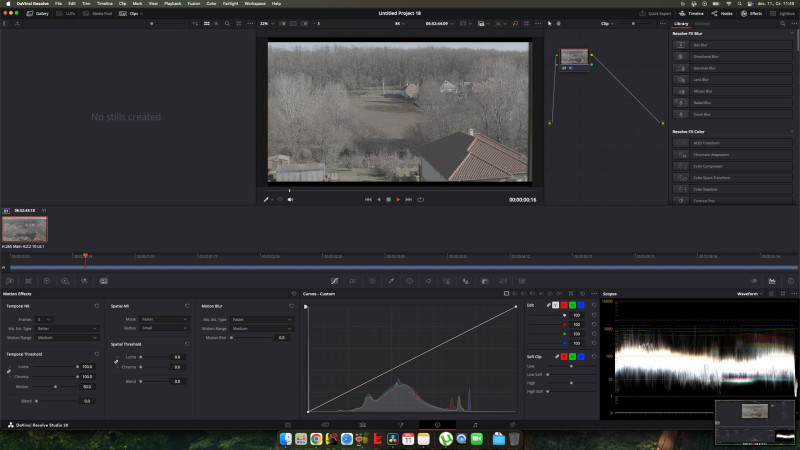Open the Color menu in menu bar

[x=211, y=4]
